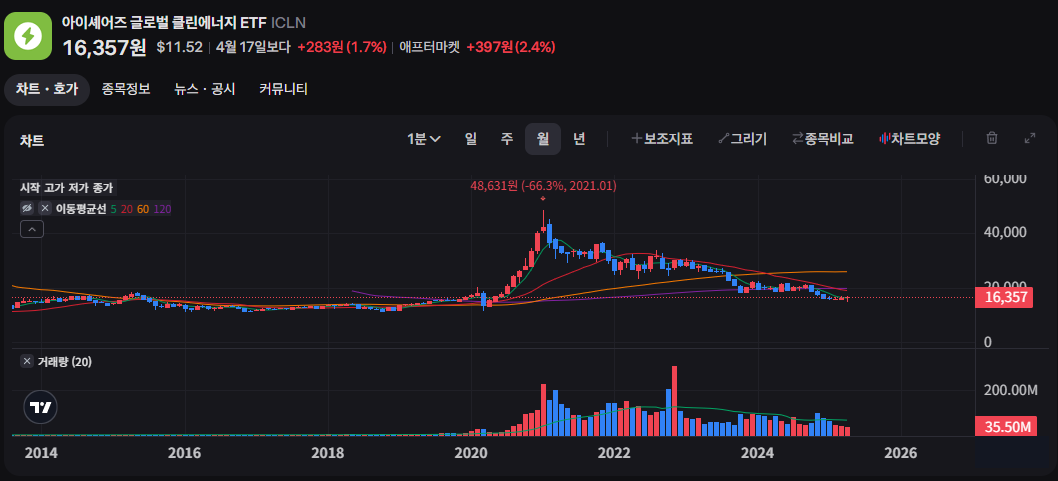Image resolution: width=1058 pixels, height=481 pixels.
Task: Expand the chart to fullscreen
Action: 1030,138
